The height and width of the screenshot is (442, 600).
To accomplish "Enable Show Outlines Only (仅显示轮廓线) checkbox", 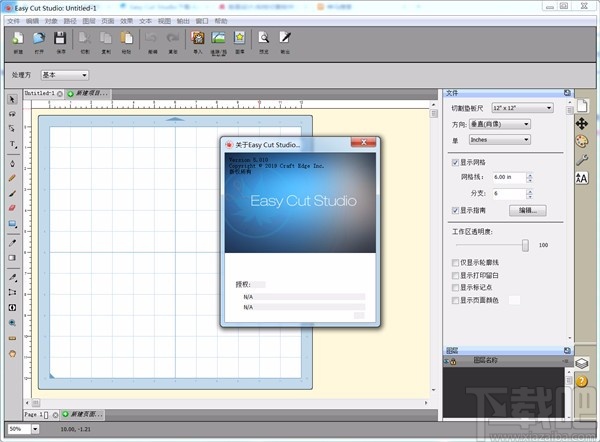I will pyautogui.click(x=455, y=263).
